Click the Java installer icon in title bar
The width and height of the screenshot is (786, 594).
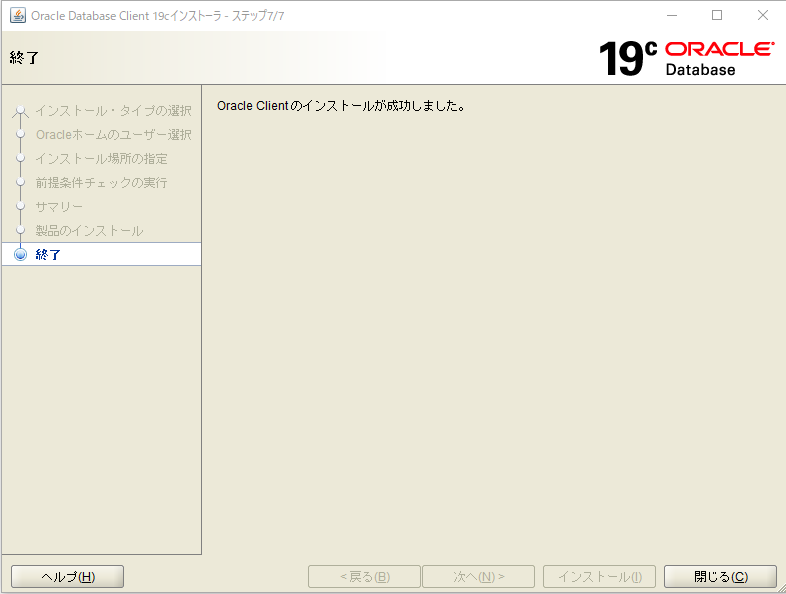pos(18,15)
